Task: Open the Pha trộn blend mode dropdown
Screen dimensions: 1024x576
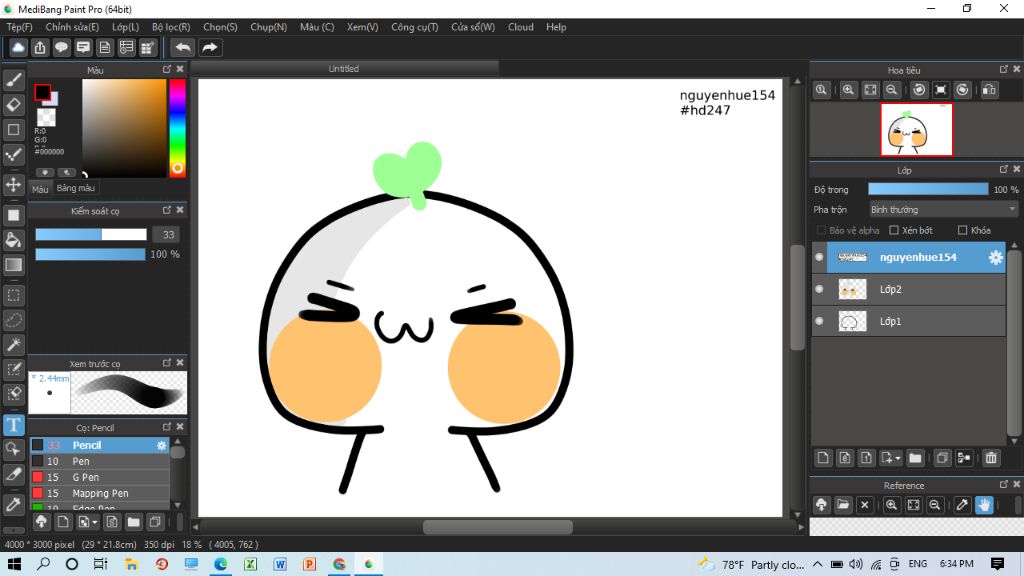Action: click(x=942, y=210)
